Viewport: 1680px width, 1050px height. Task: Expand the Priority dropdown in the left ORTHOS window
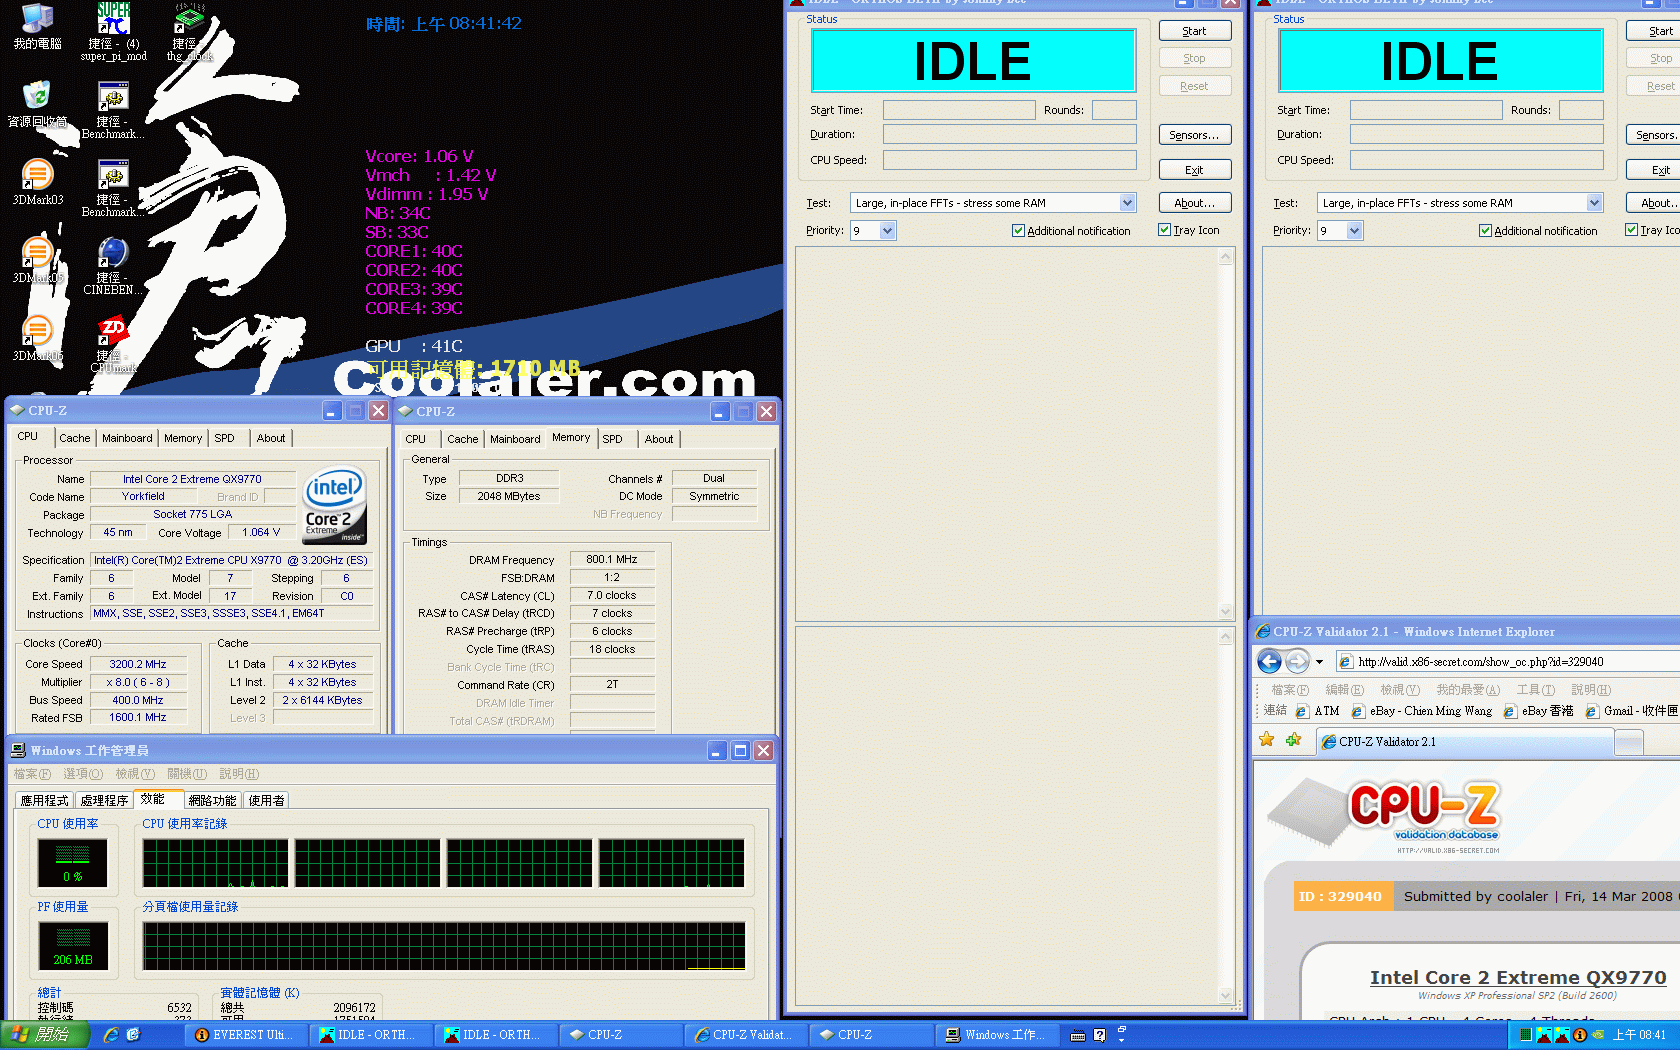[887, 231]
